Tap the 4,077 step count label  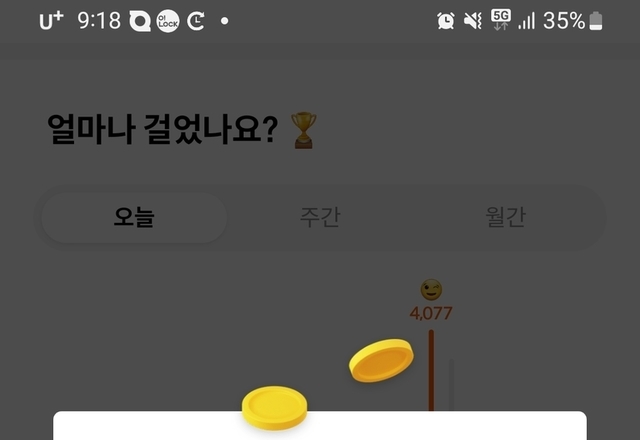[431, 313]
